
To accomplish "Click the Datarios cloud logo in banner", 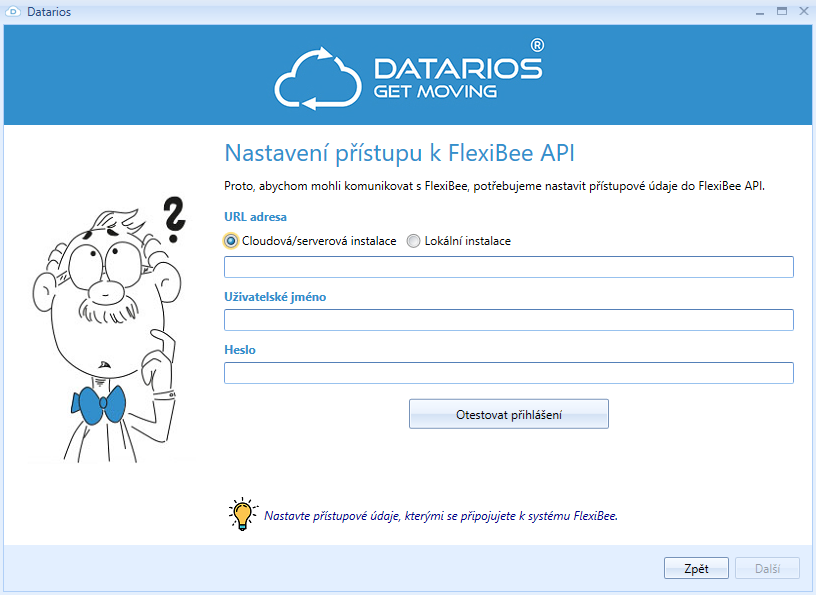I will click(316, 76).
